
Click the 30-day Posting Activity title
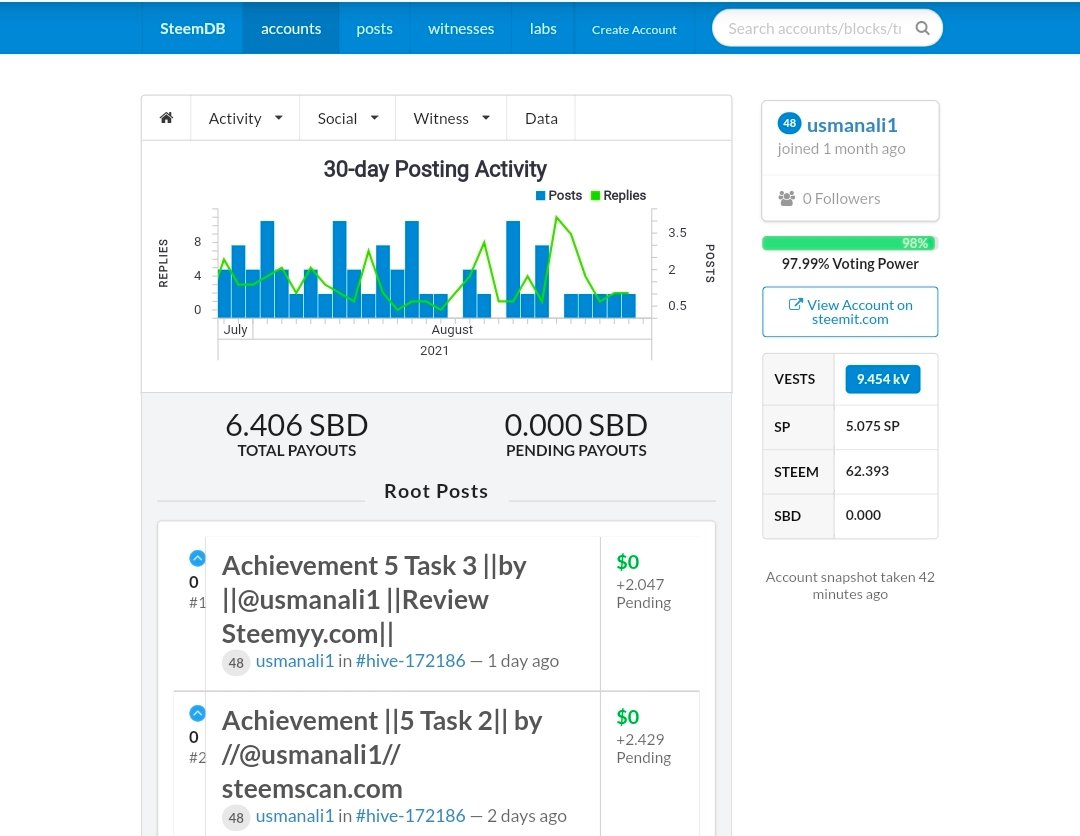[435, 169]
